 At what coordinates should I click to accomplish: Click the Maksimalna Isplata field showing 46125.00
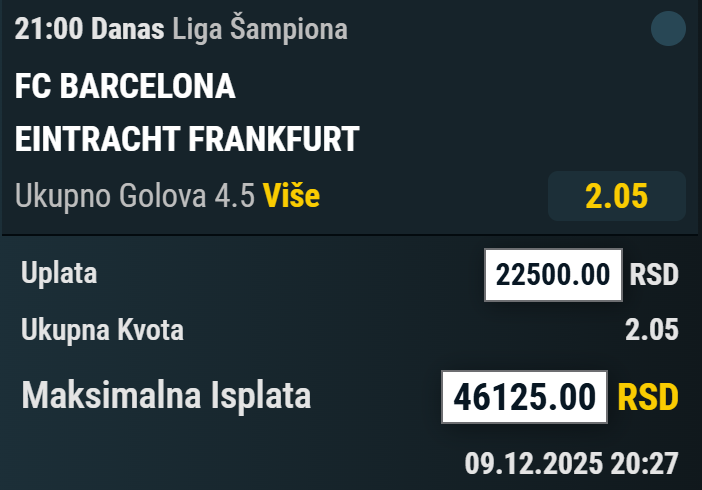click(x=524, y=397)
